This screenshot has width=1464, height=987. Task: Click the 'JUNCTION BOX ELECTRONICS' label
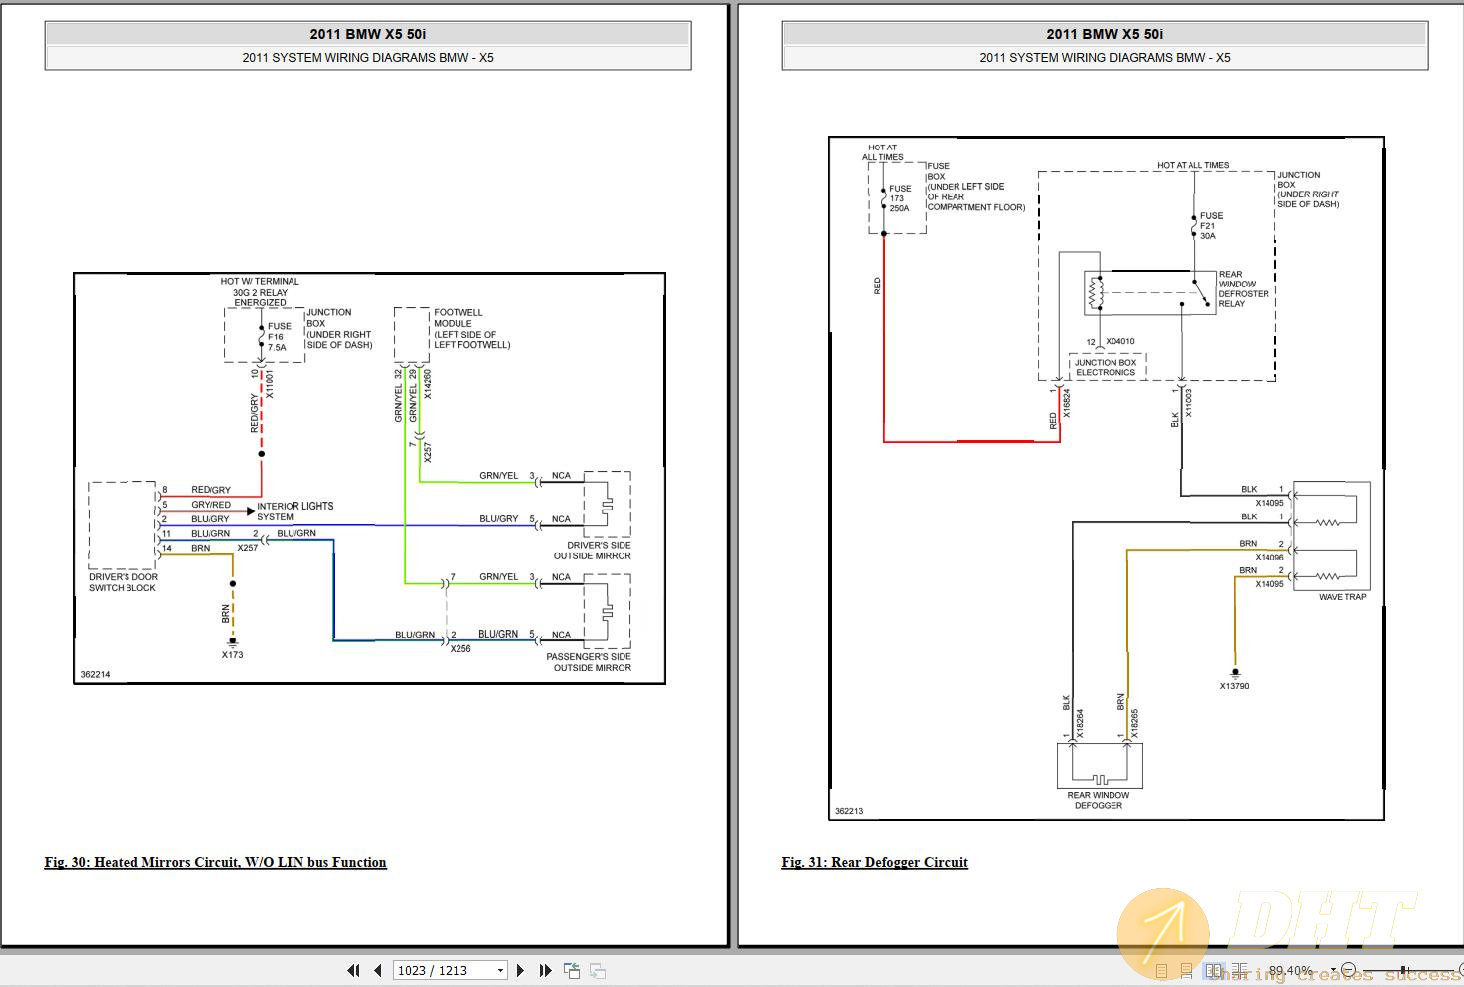pyautogui.click(x=1105, y=367)
